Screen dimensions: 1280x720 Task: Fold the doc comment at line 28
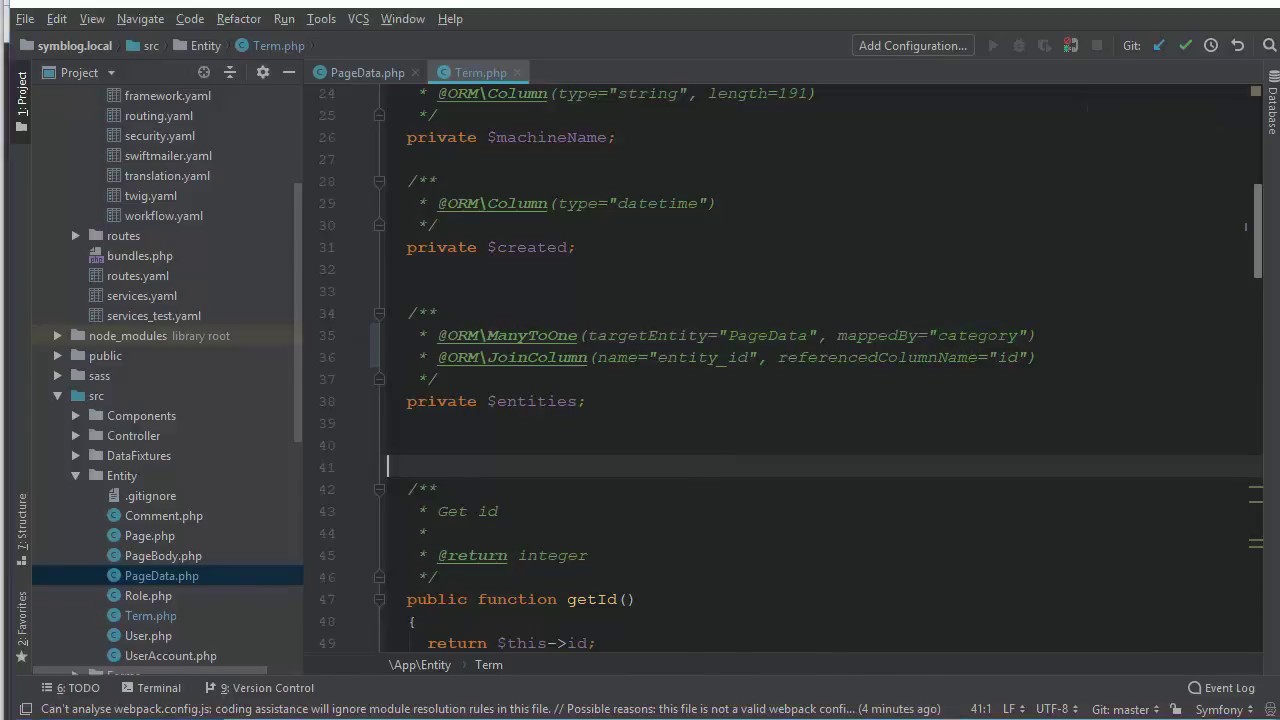click(379, 181)
